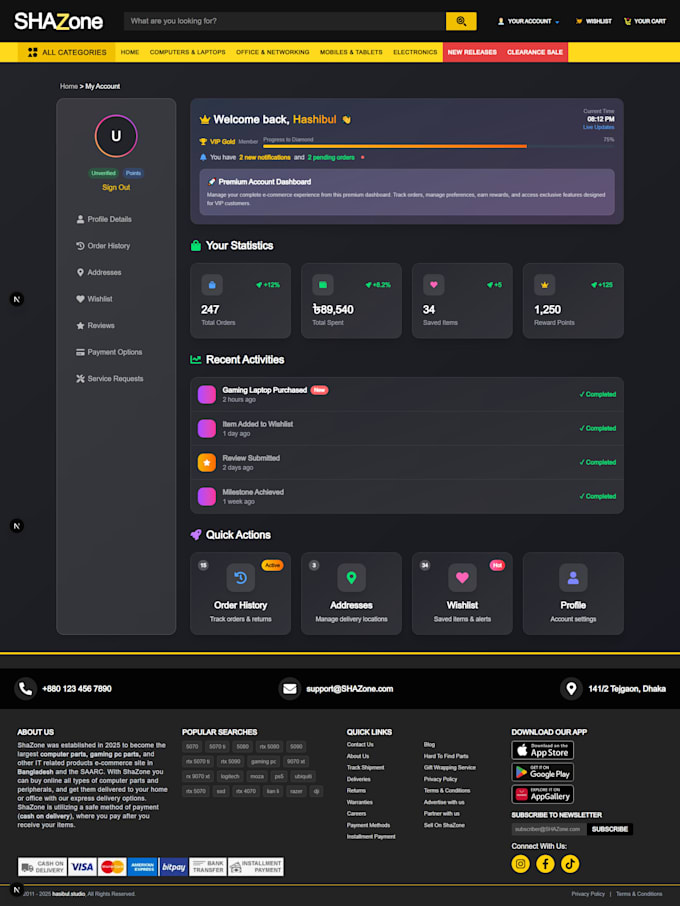Open Your Cart in header
680x906 pixels.
(x=645, y=21)
